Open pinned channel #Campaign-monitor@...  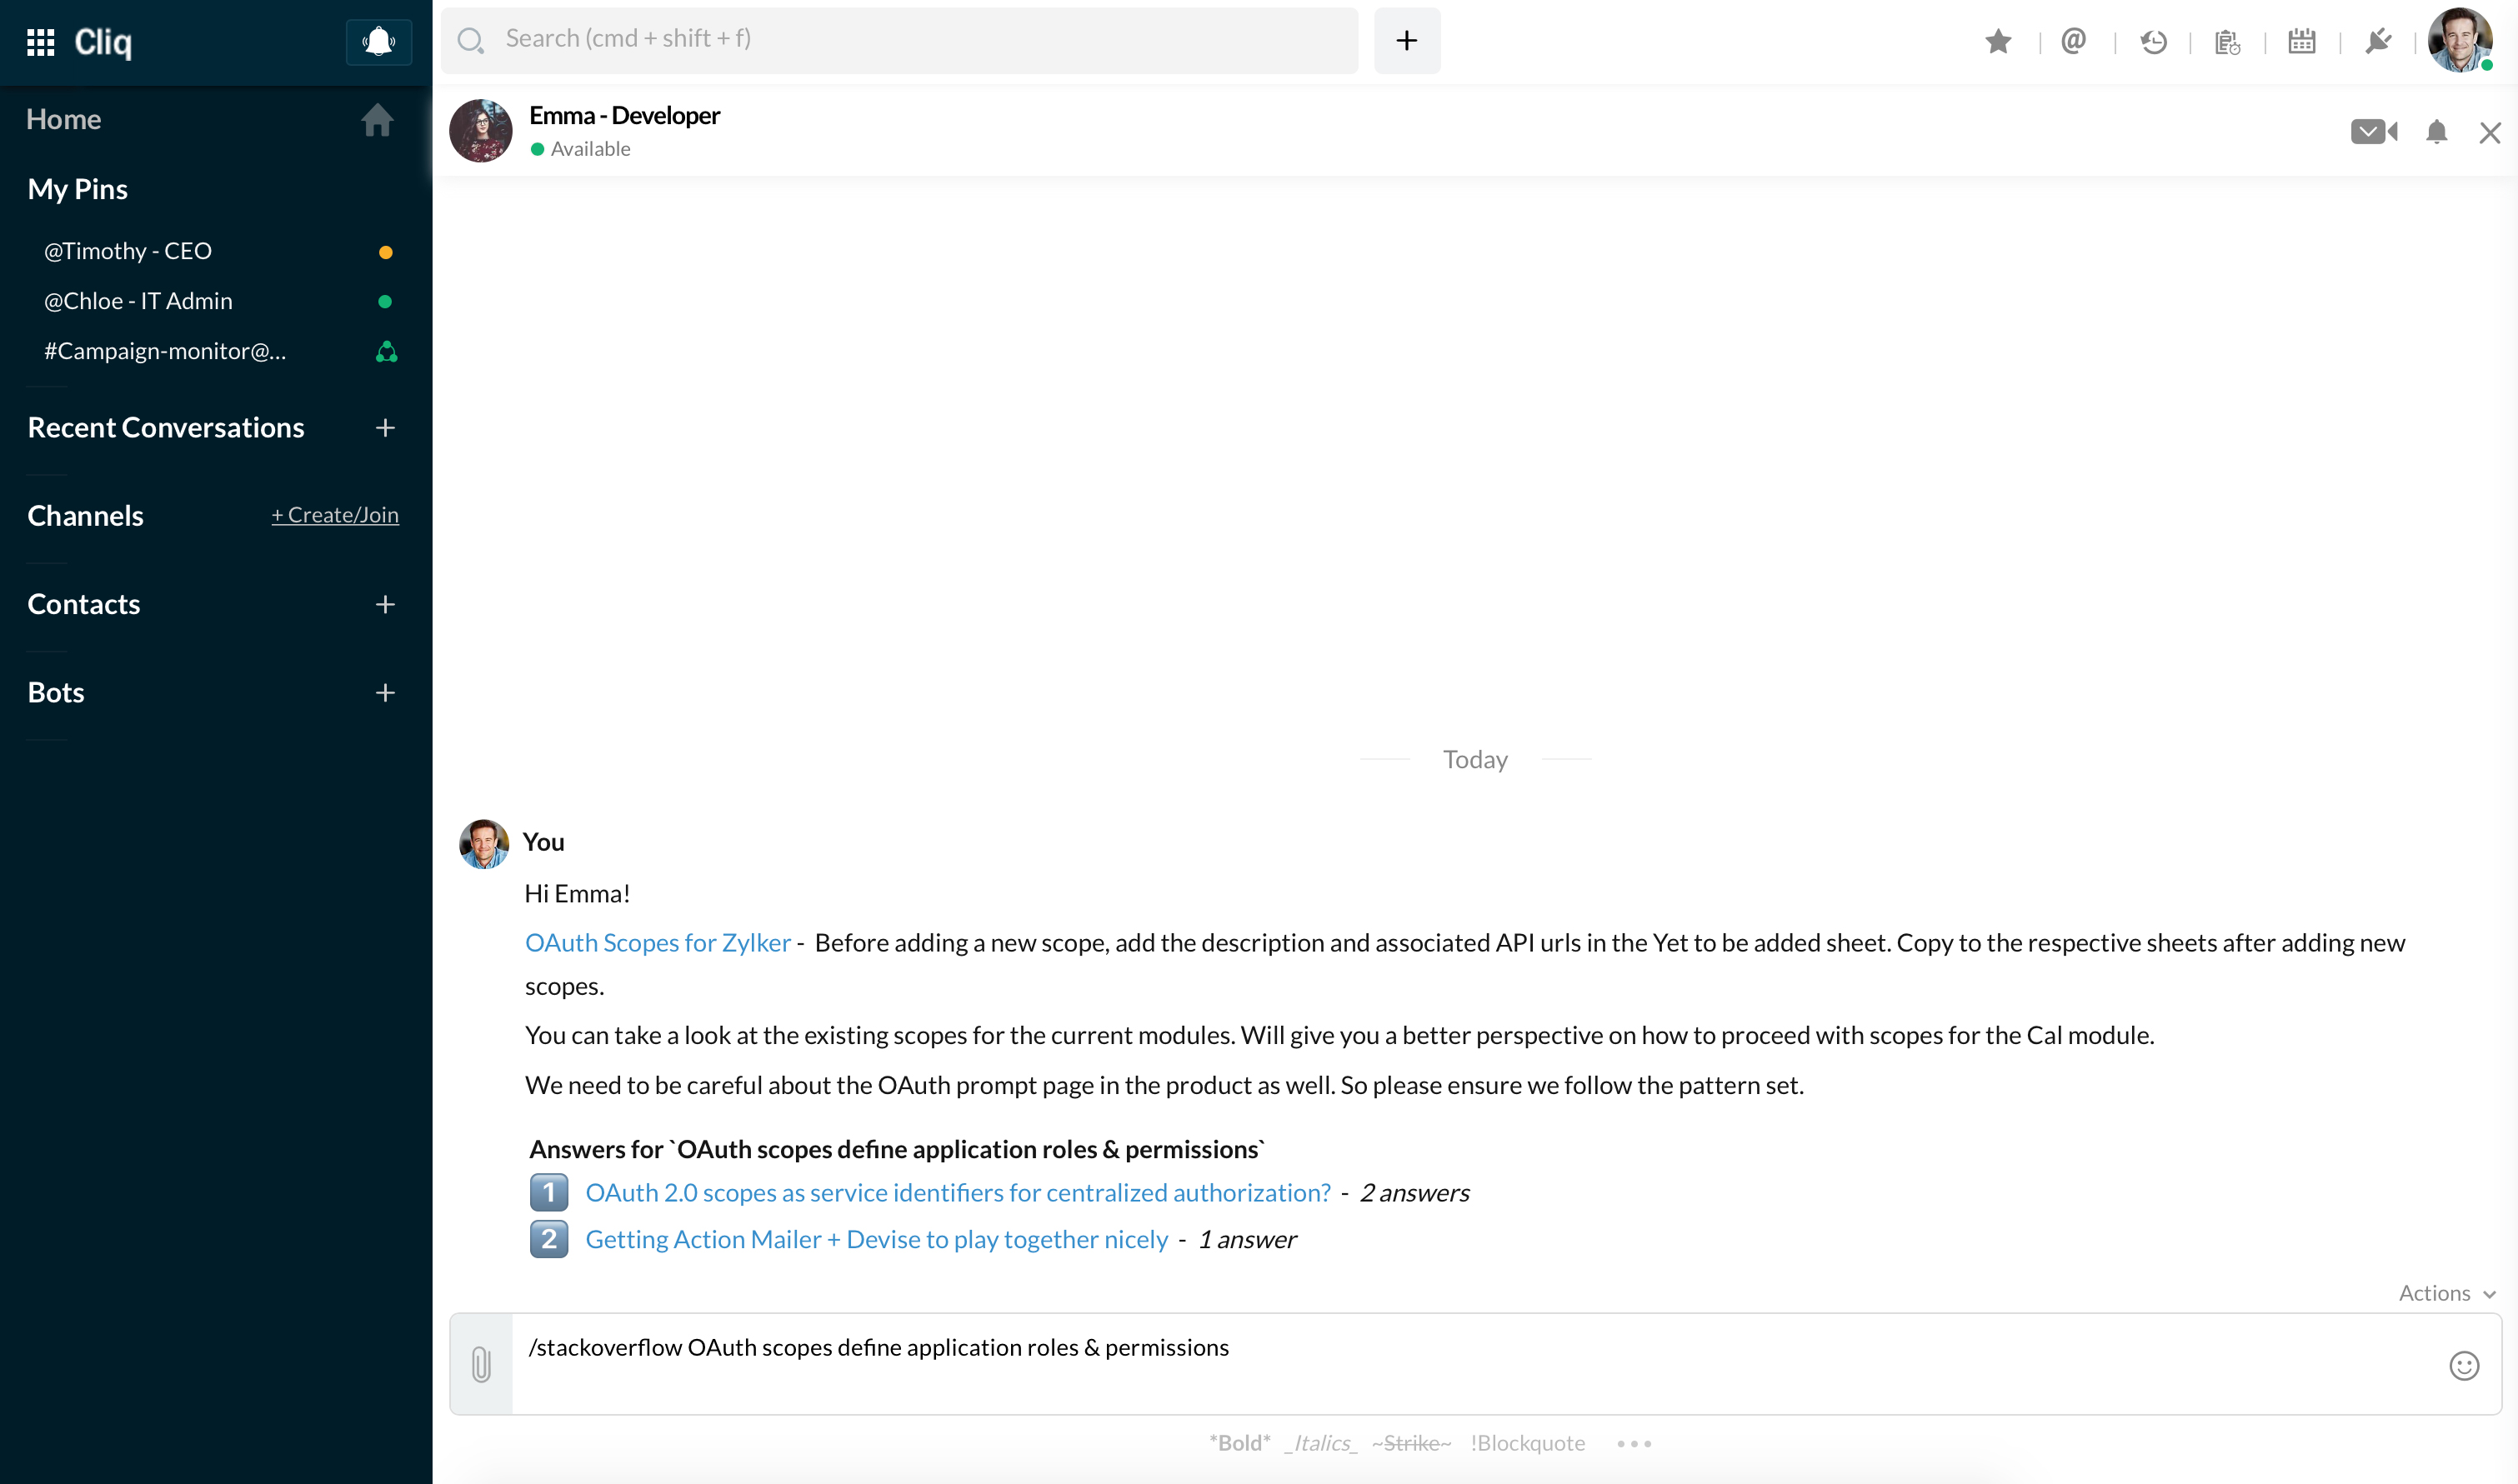click(165, 351)
